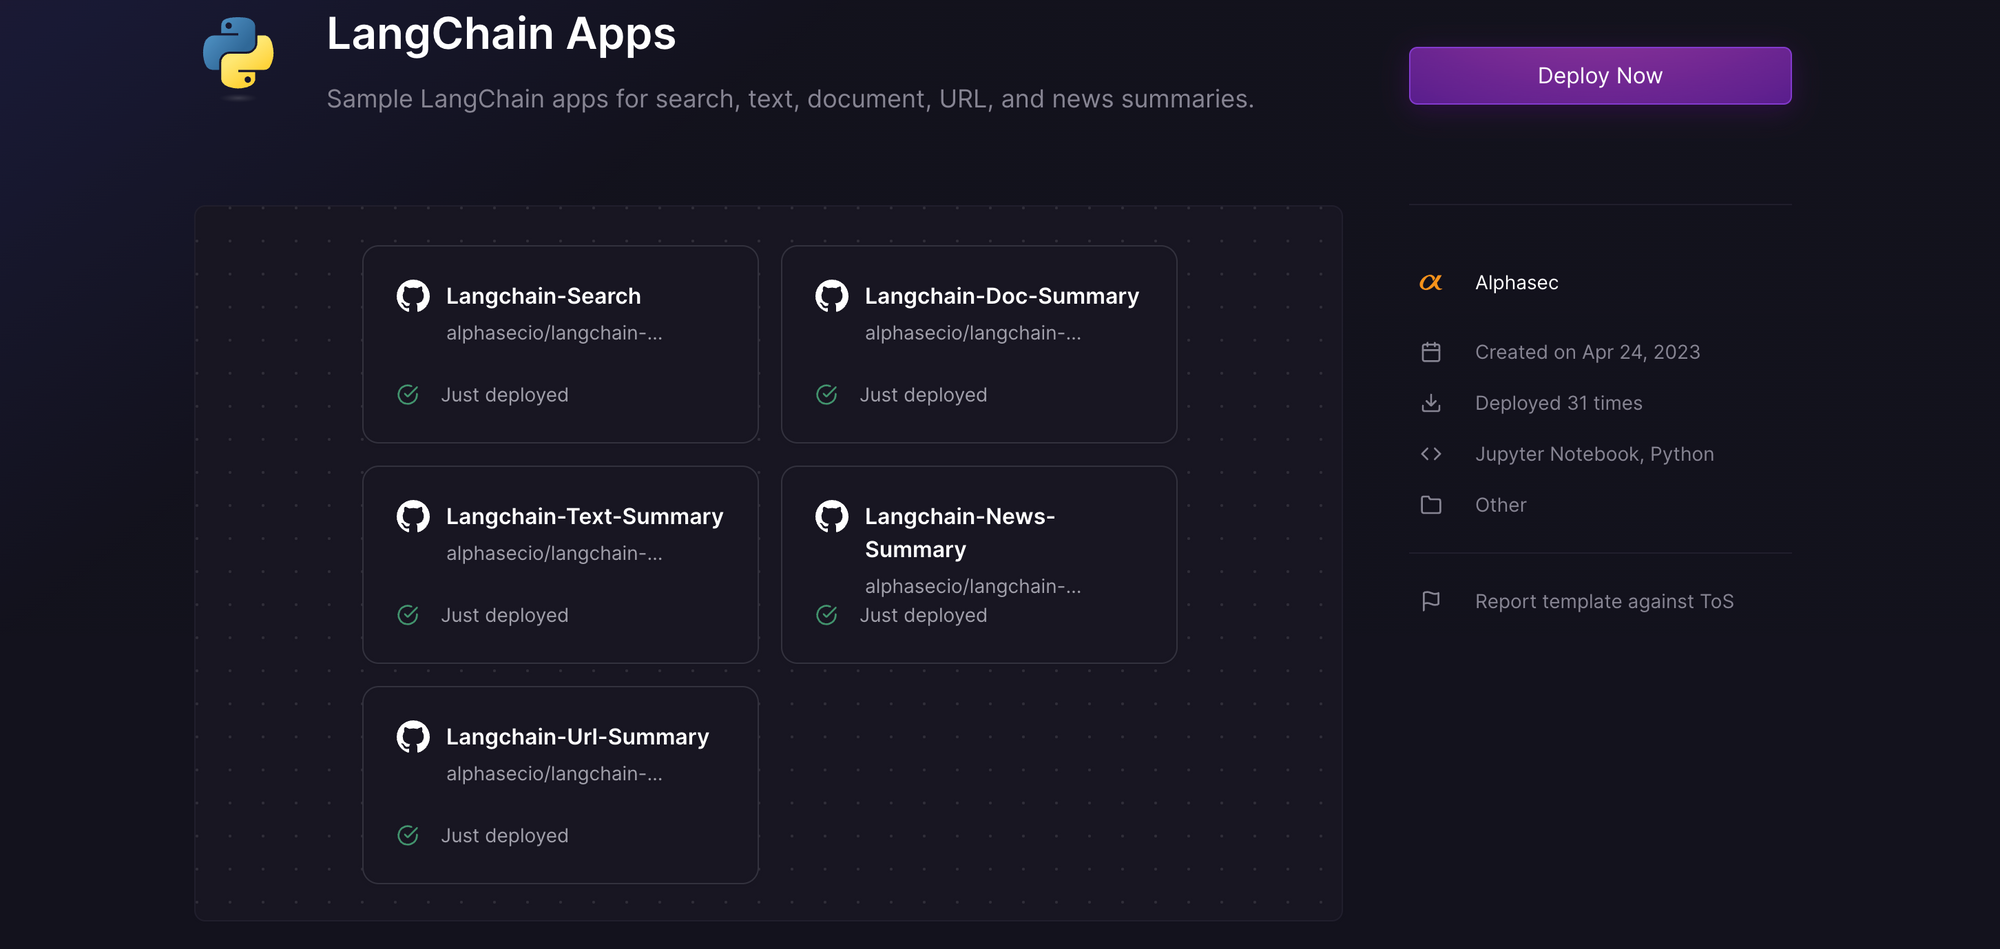Click the flag icon next to Report template
This screenshot has height=949, width=2000.
(x=1431, y=600)
